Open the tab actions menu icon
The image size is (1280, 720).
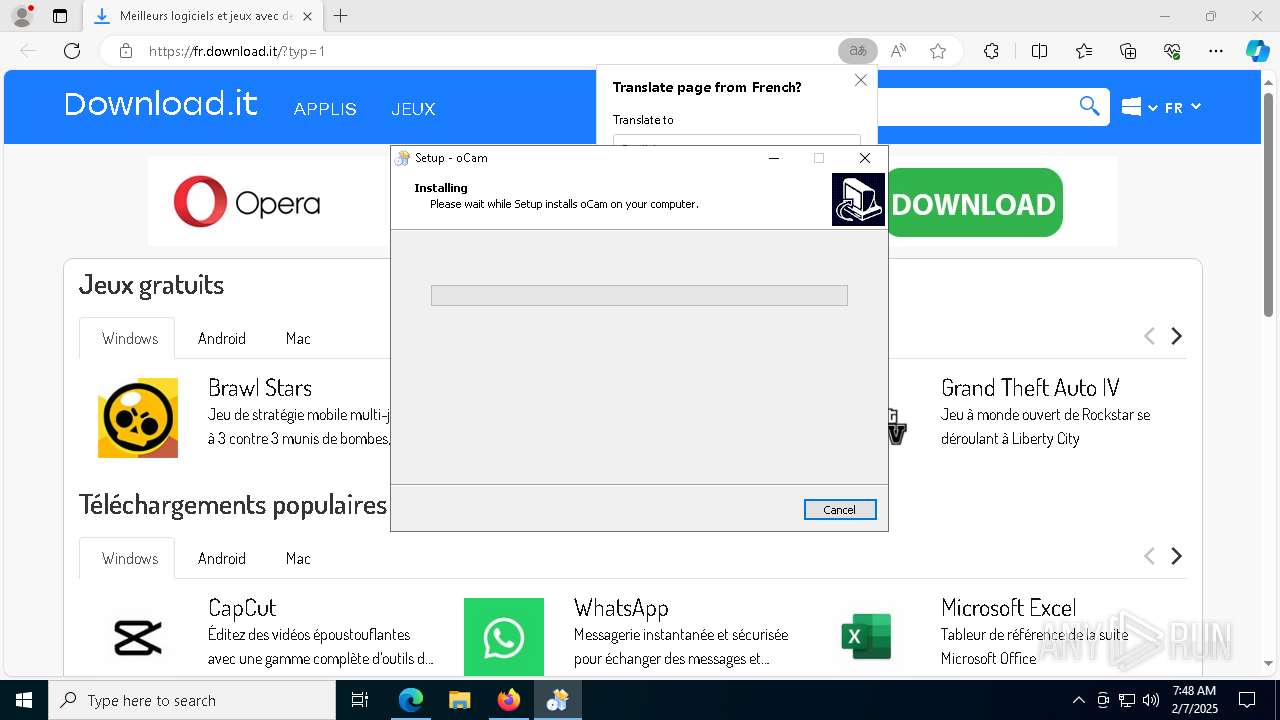tap(60, 16)
